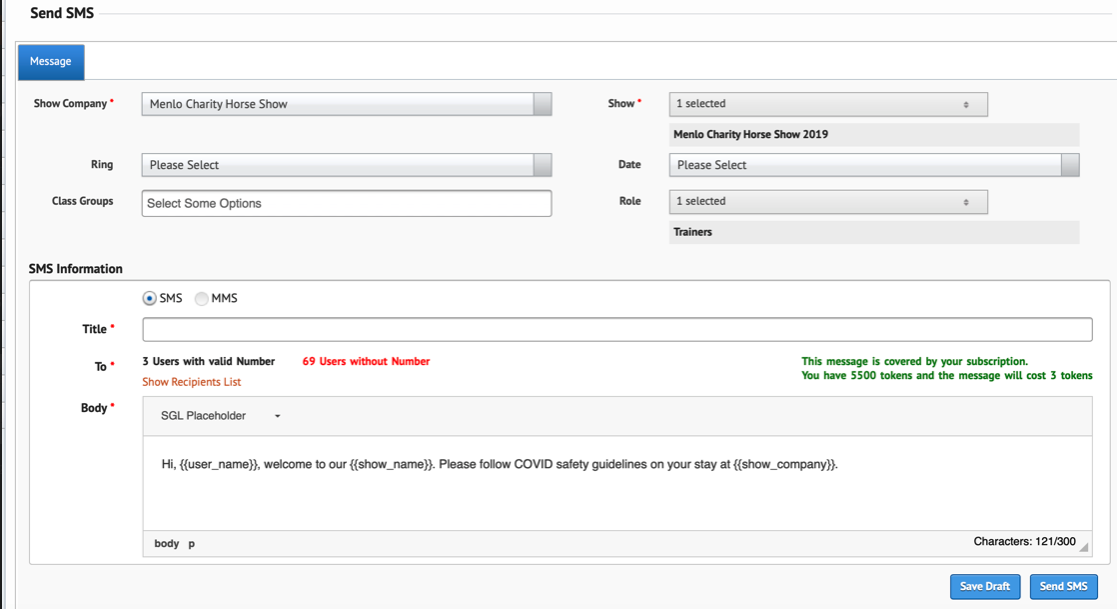Click the Title input field
The image size is (1117, 609).
(617, 330)
